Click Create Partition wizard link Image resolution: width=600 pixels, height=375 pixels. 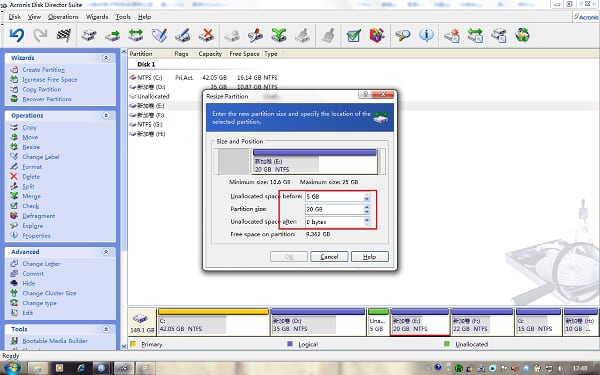tap(43, 70)
